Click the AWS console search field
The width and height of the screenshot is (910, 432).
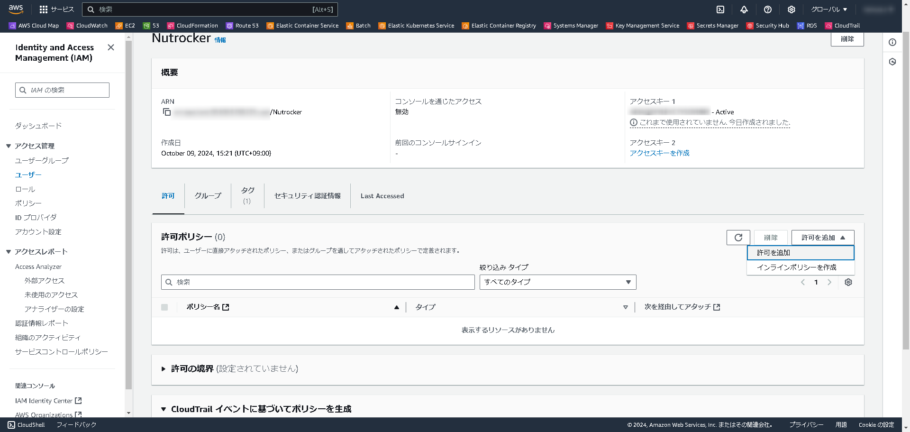click(x=210, y=9)
